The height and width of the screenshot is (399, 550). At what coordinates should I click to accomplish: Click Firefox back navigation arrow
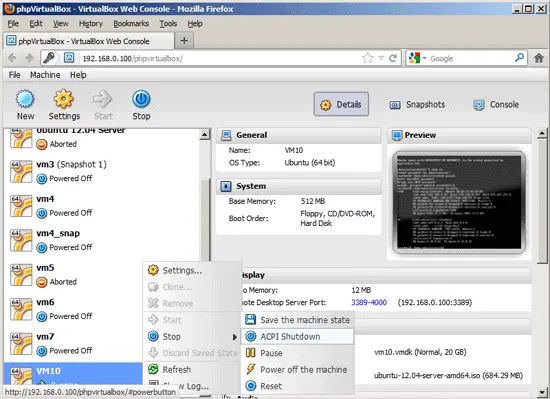click(12, 58)
